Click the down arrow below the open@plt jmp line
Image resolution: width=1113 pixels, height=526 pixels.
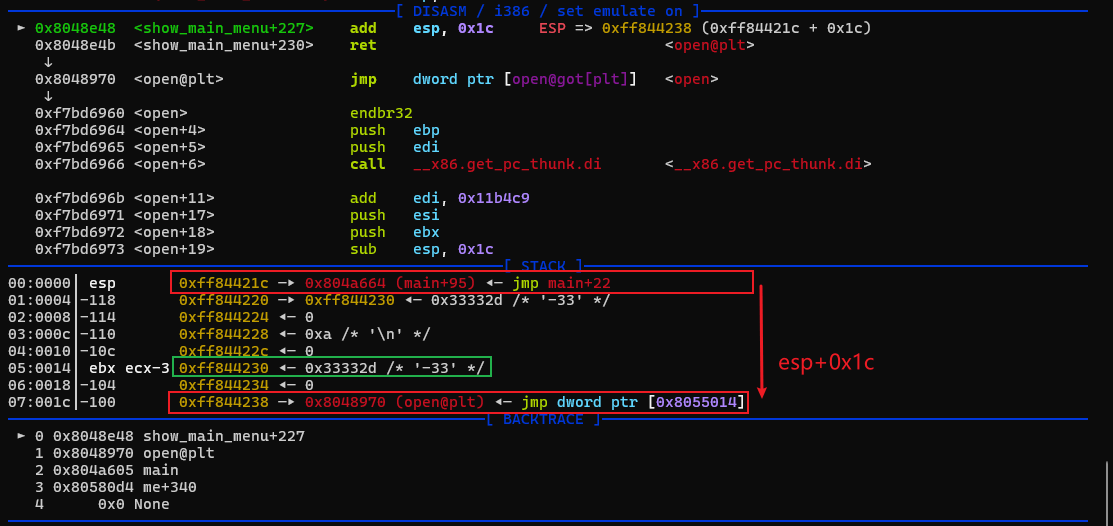coord(48,96)
